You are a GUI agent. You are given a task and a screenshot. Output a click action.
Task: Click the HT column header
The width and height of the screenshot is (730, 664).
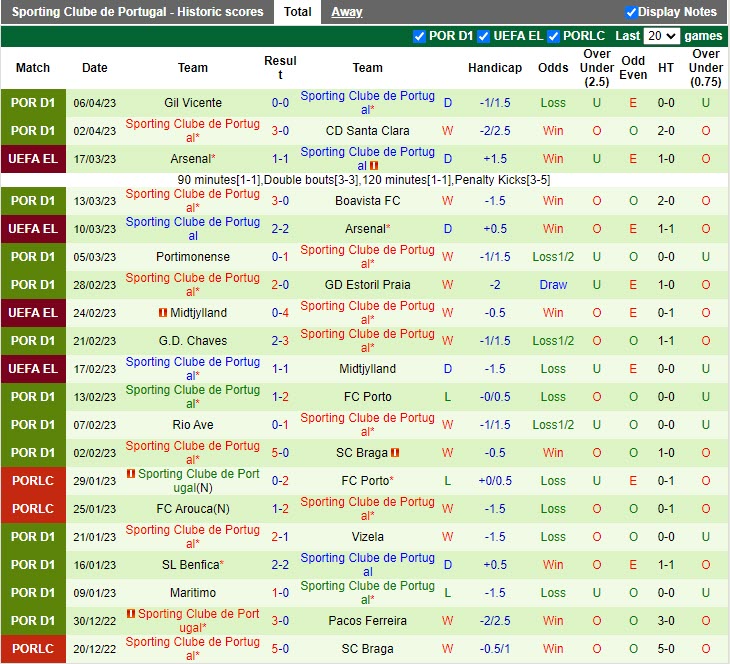[666, 68]
